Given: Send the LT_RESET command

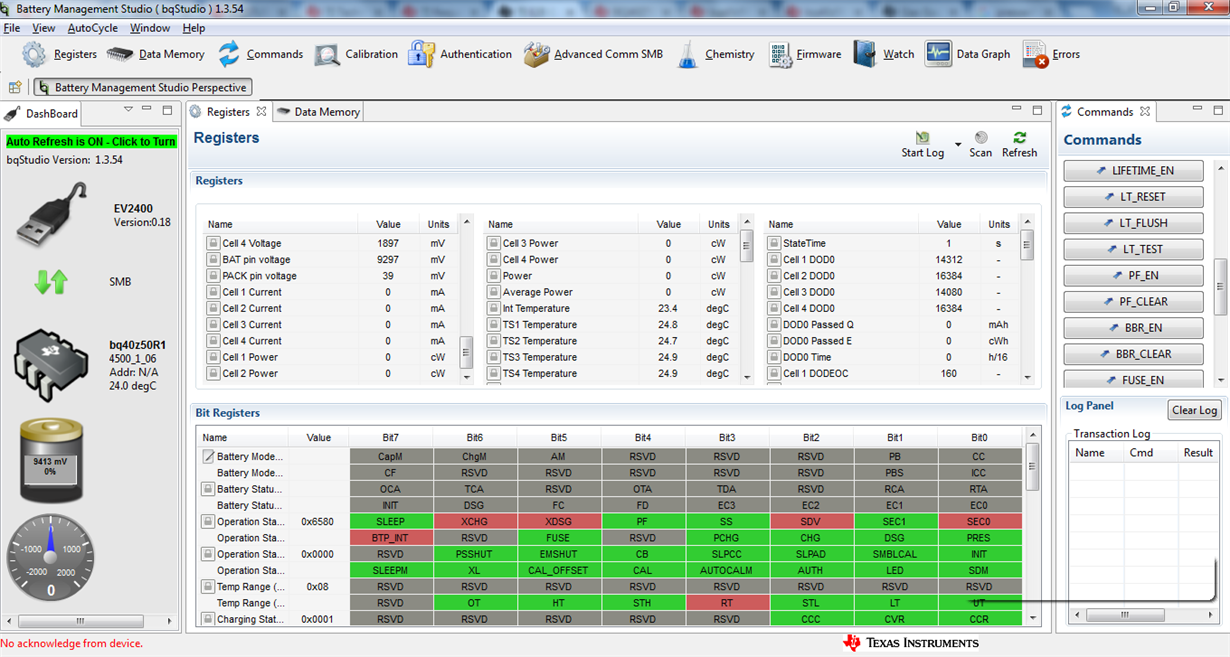Looking at the screenshot, I should (1133, 197).
